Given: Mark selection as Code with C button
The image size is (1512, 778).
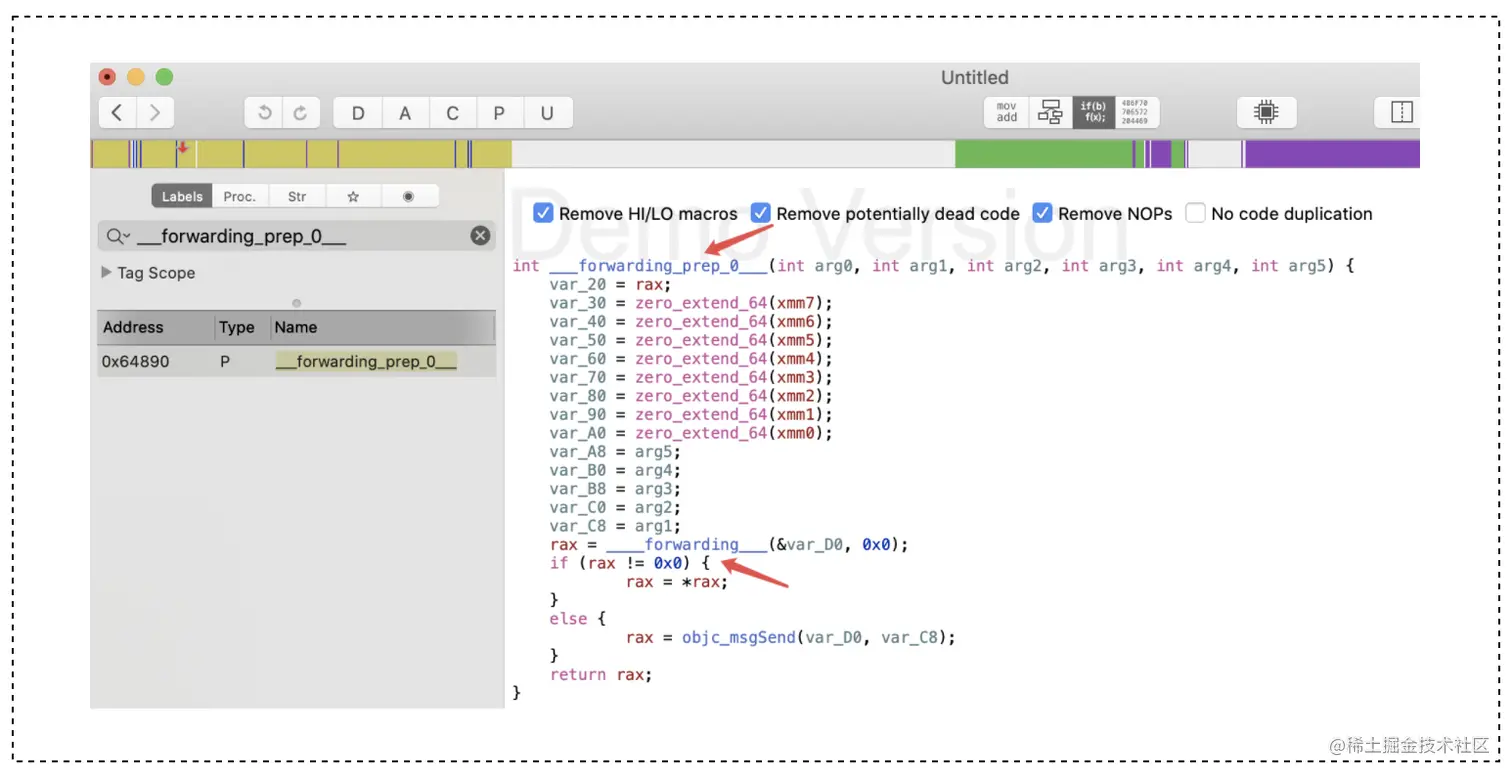Looking at the screenshot, I should [x=452, y=113].
